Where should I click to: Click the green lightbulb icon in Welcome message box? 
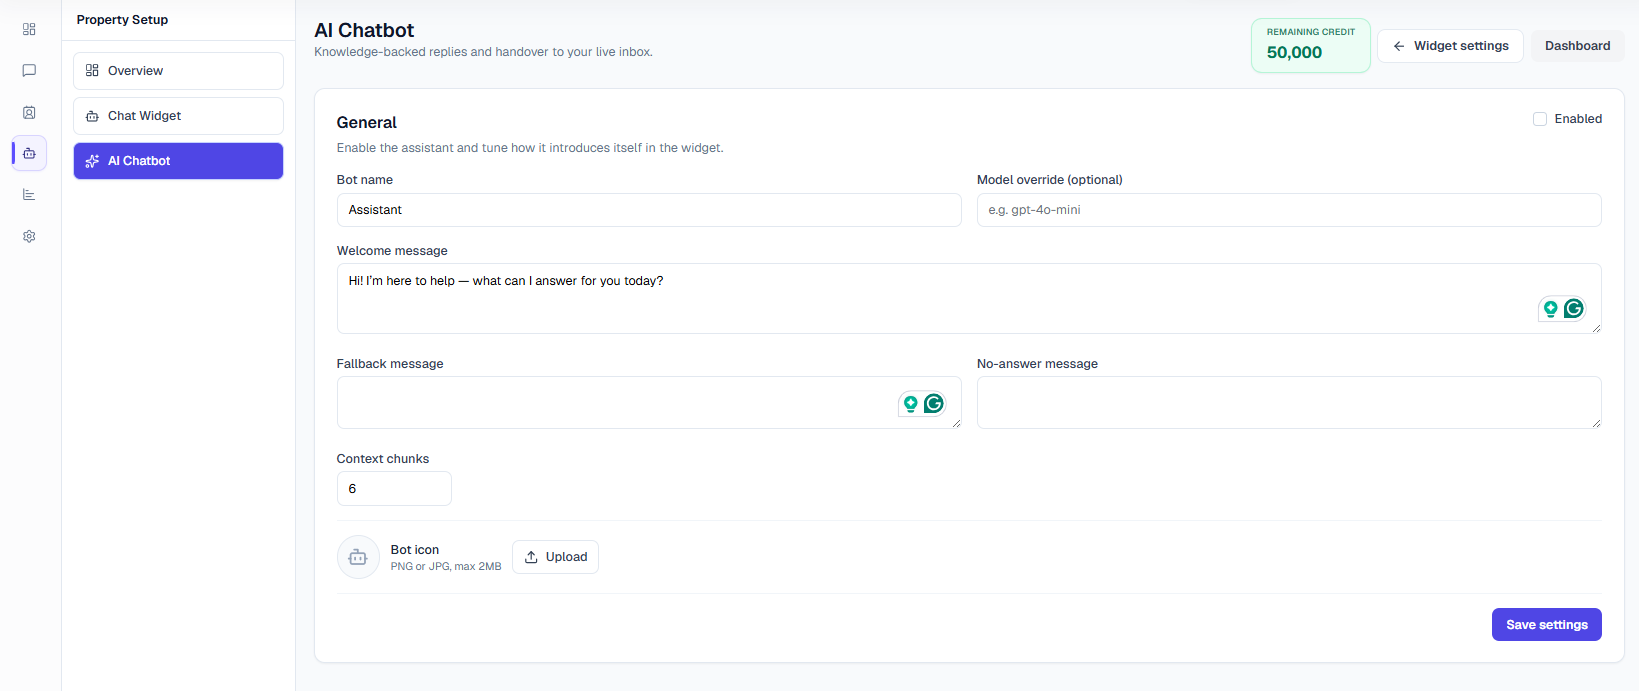click(x=1550, y=309)
